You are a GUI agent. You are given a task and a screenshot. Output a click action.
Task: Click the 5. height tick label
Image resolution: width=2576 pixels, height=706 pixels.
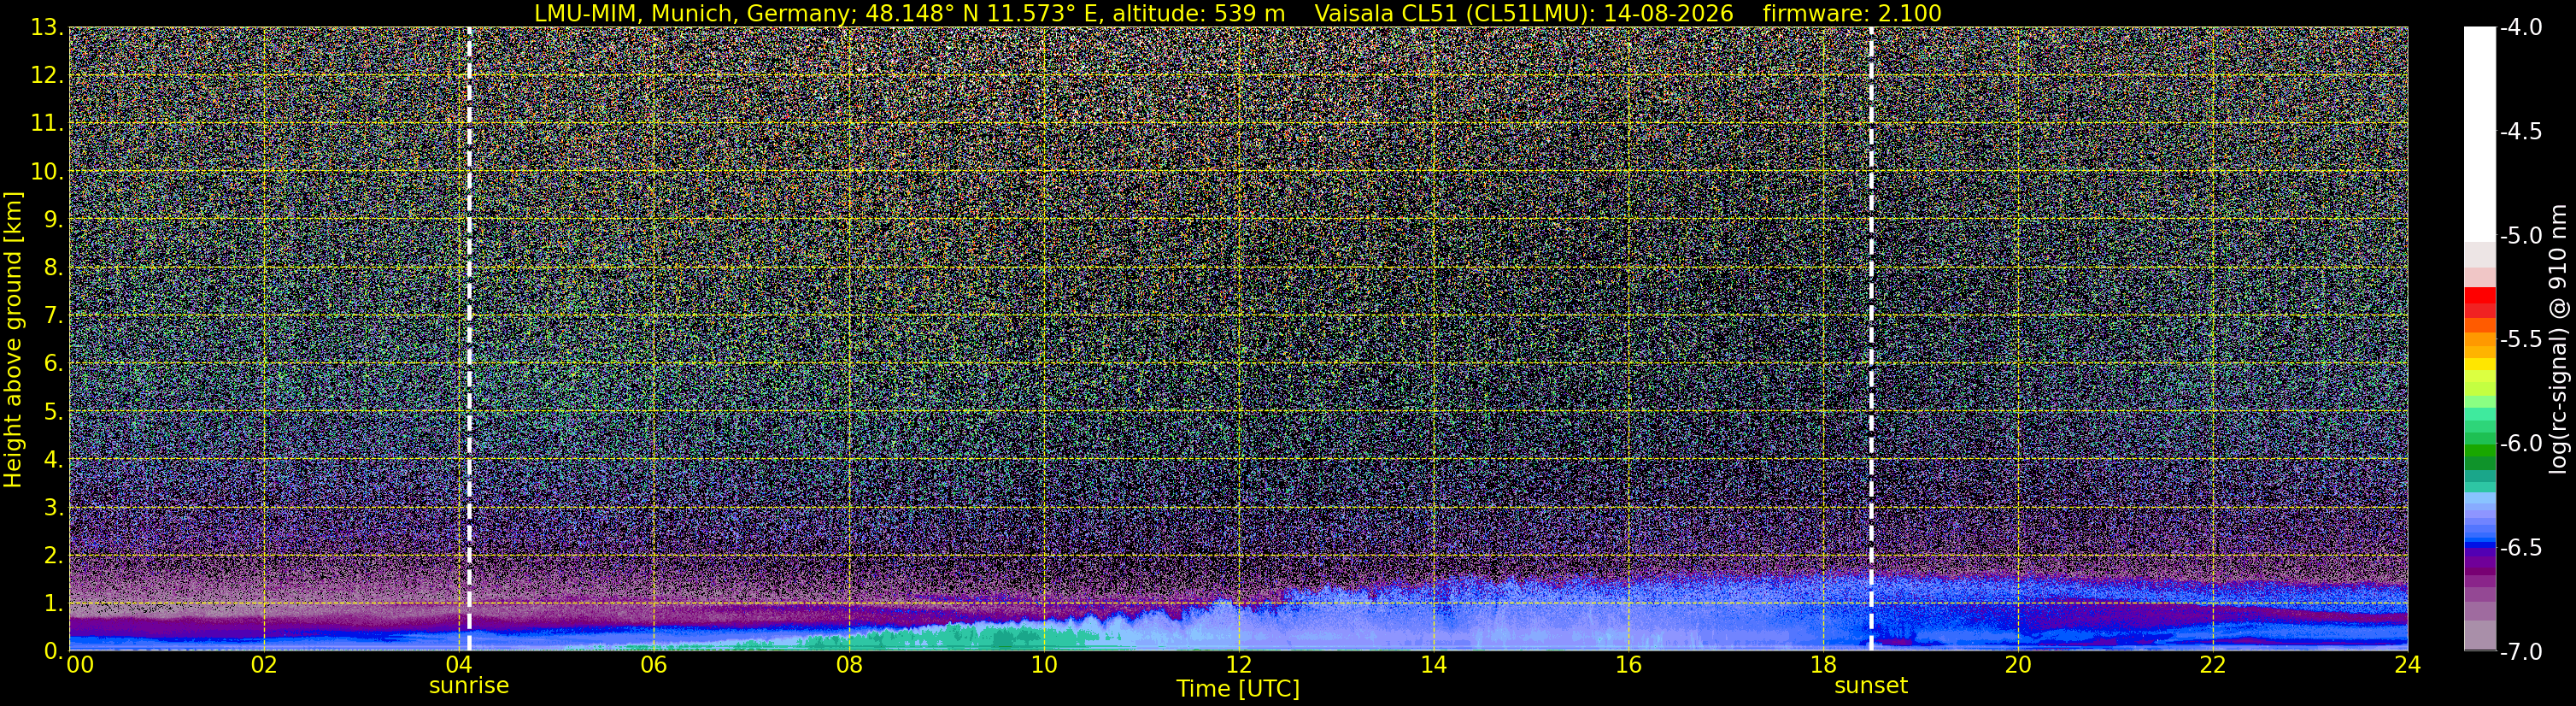click(53, 411)
